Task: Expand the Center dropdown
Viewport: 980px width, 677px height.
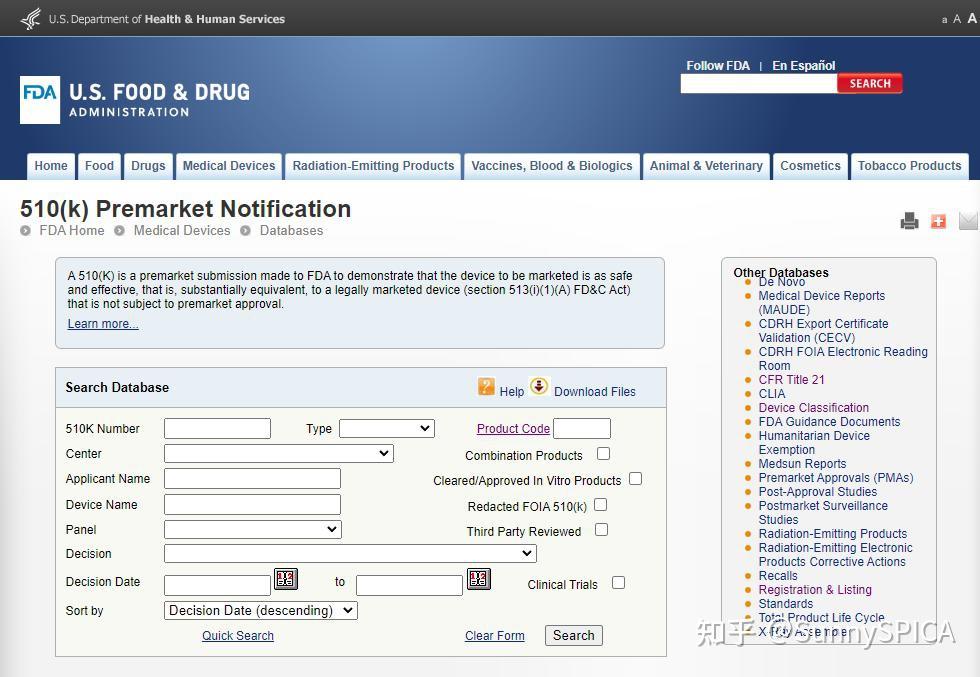Action: tap(279, 453)
